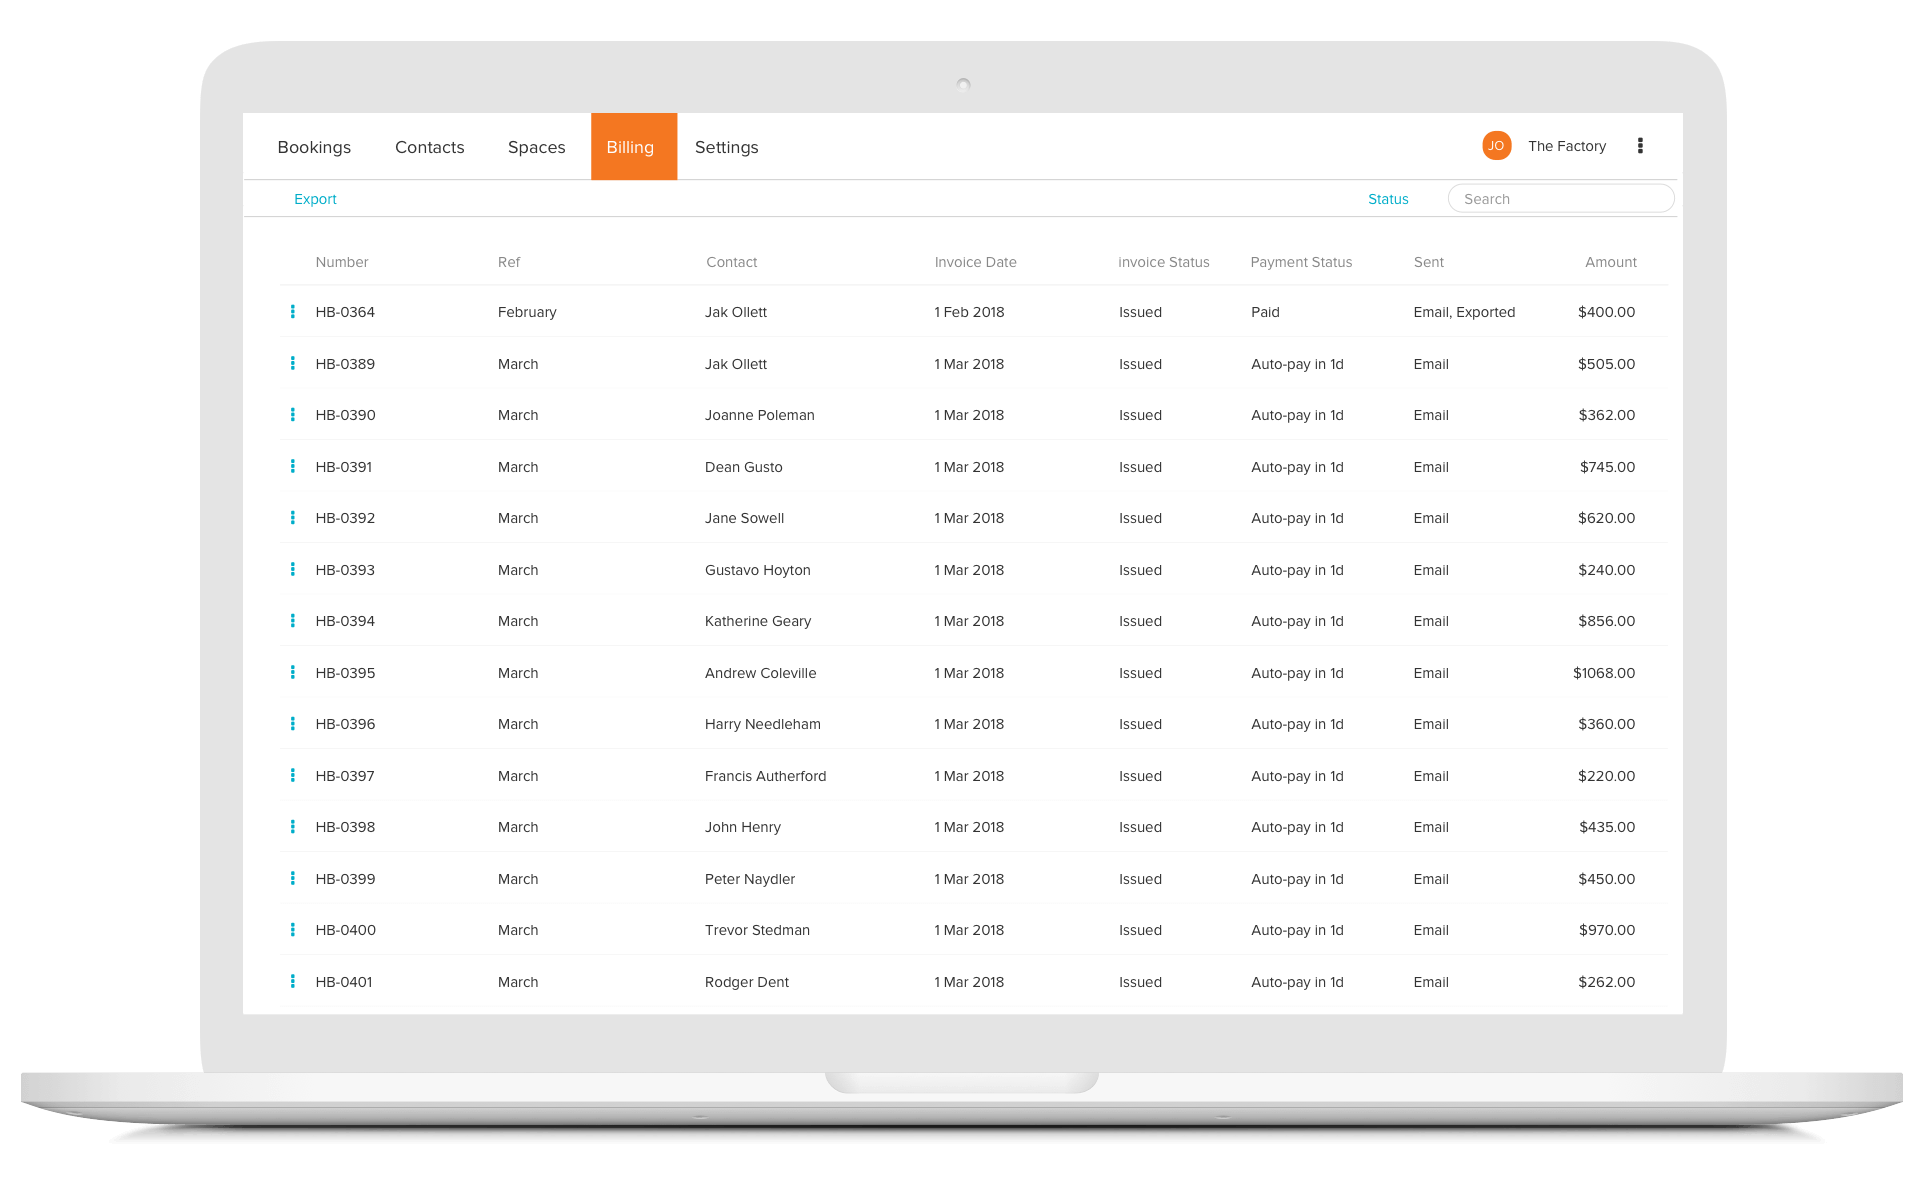This screenshot has height=1199, width=1929.
Task: Click the orange JO user avatar
Action: coord(1496,146)
